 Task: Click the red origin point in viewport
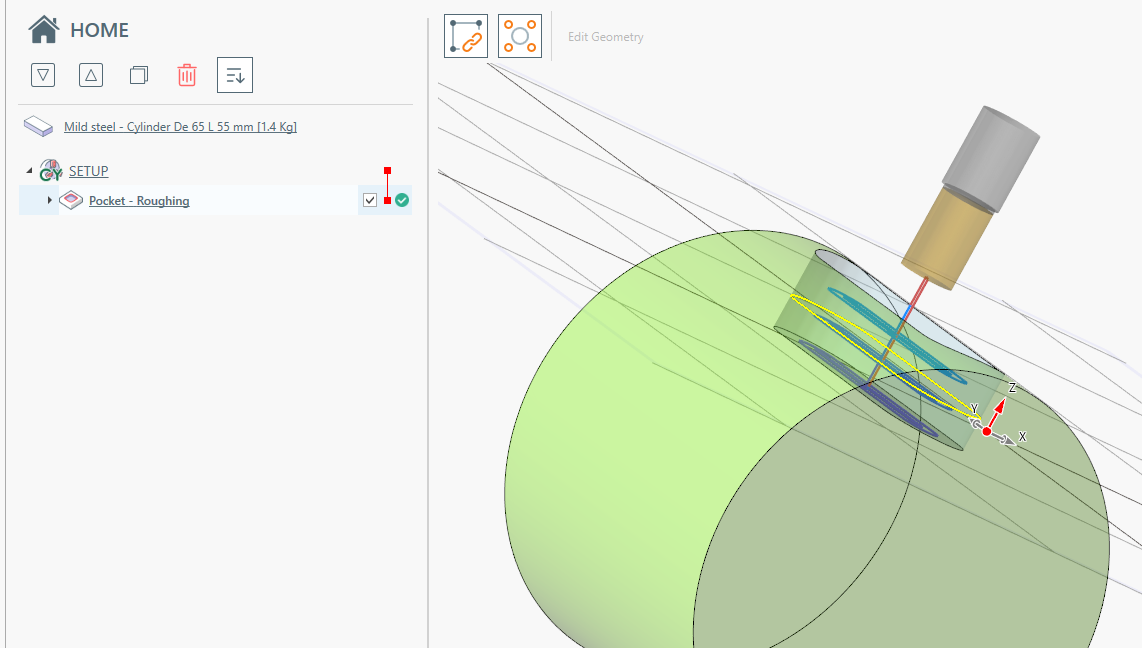click(x=987, y=431)
